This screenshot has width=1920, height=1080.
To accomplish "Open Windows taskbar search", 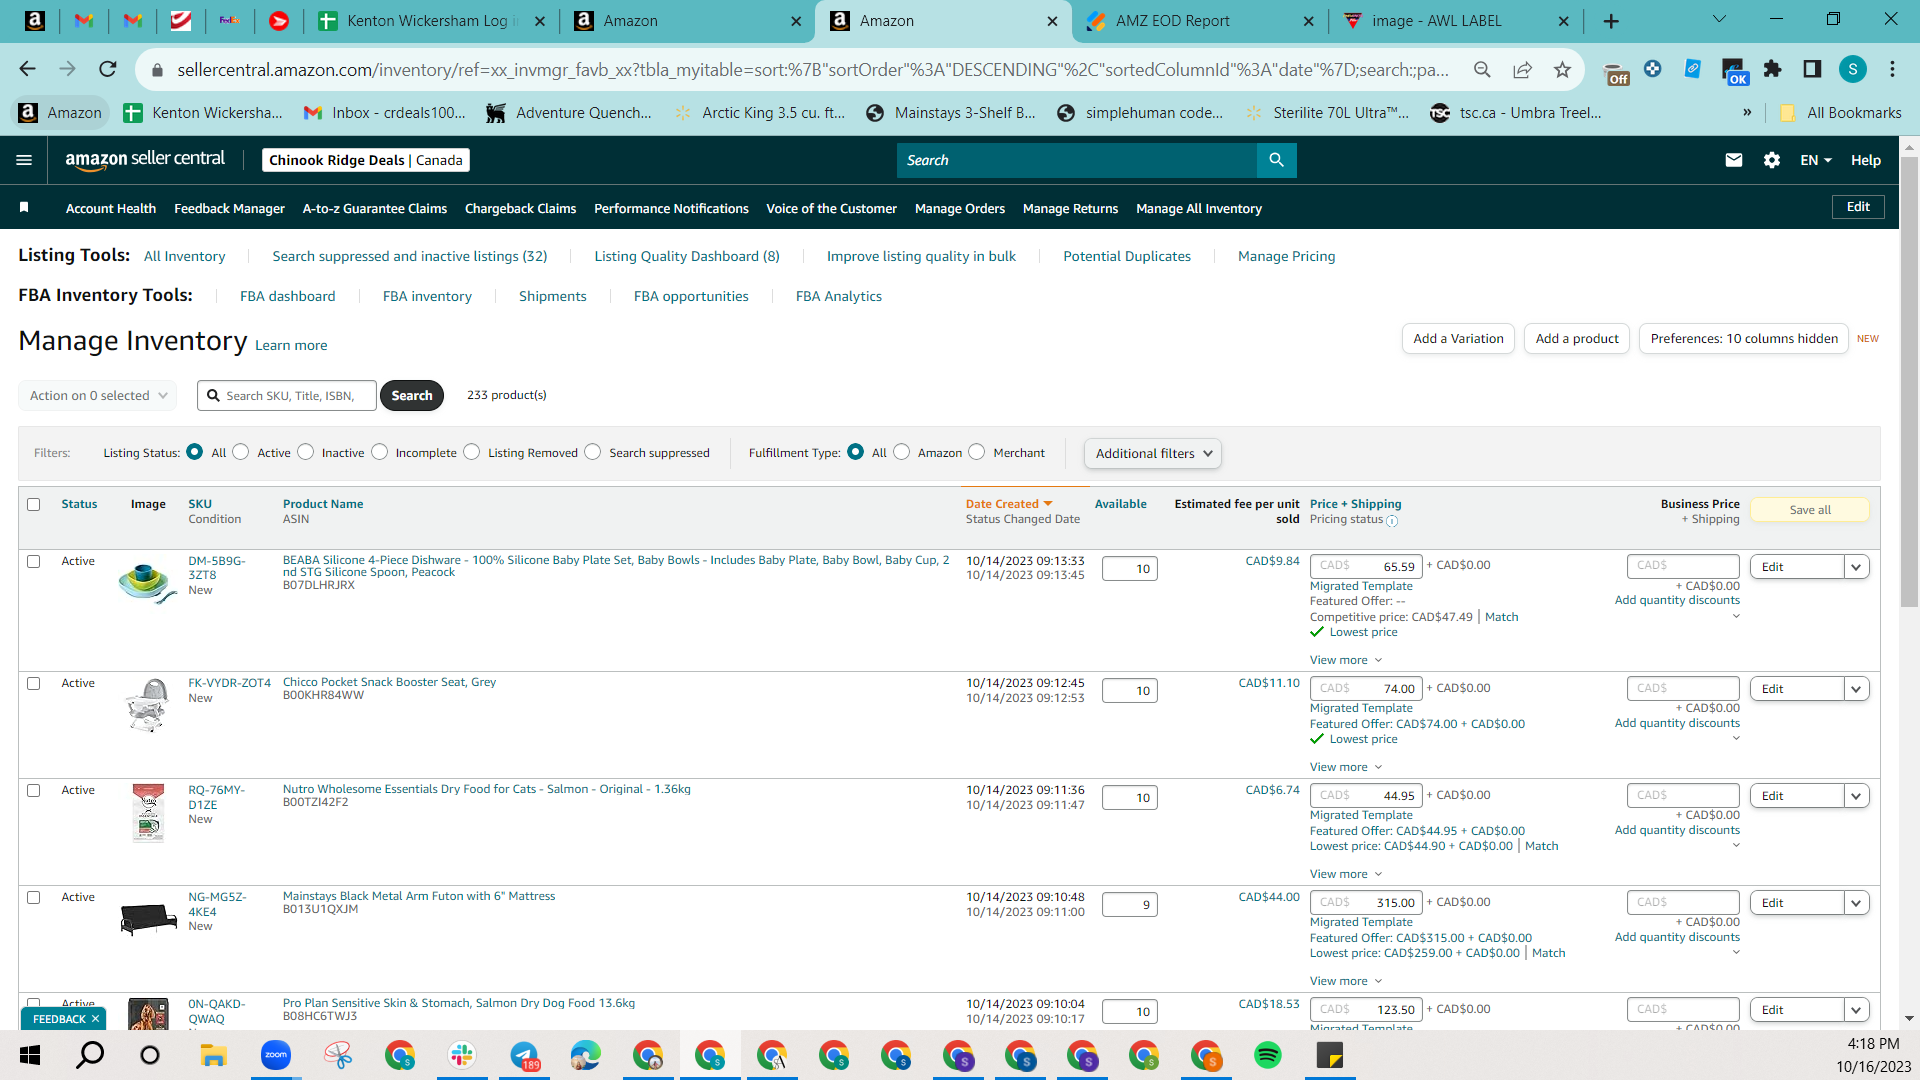I will click(x=90, y=1055).
